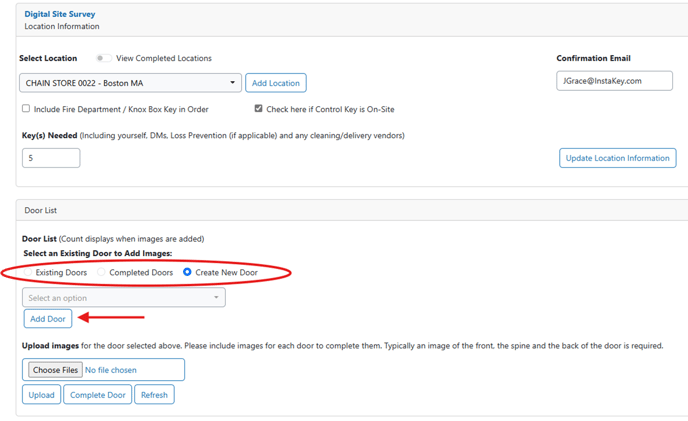This screenshot has height=421, width=688.
Task: Focus the Confirmation Email field
Action: (x=614, y=81)
